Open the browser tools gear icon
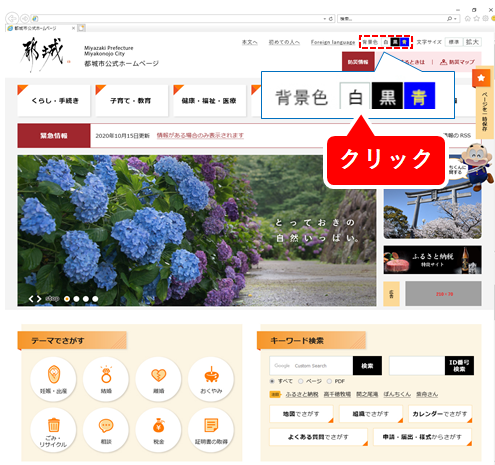 486,19
